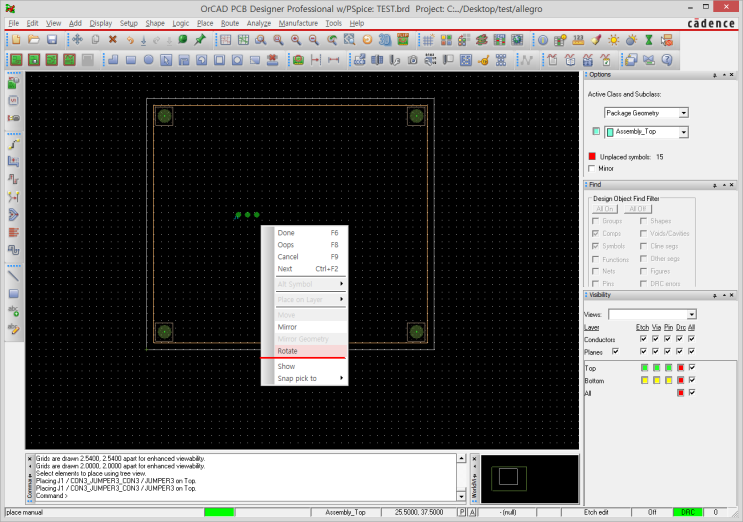Click the Etch column header link
743x522 pixels.
click(642, 327)
